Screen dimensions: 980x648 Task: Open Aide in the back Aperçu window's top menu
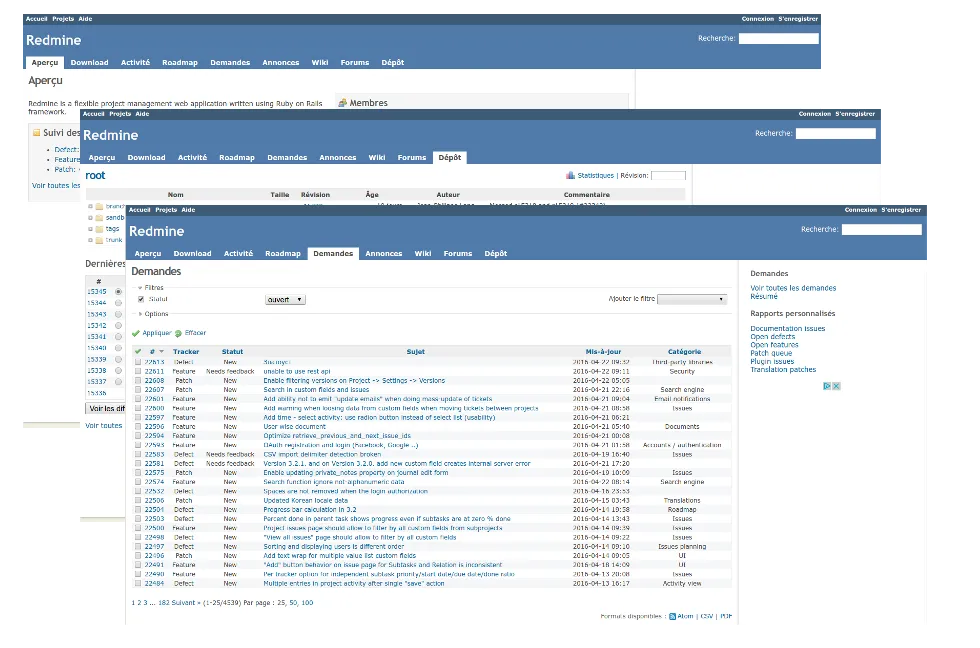point(85,19)
